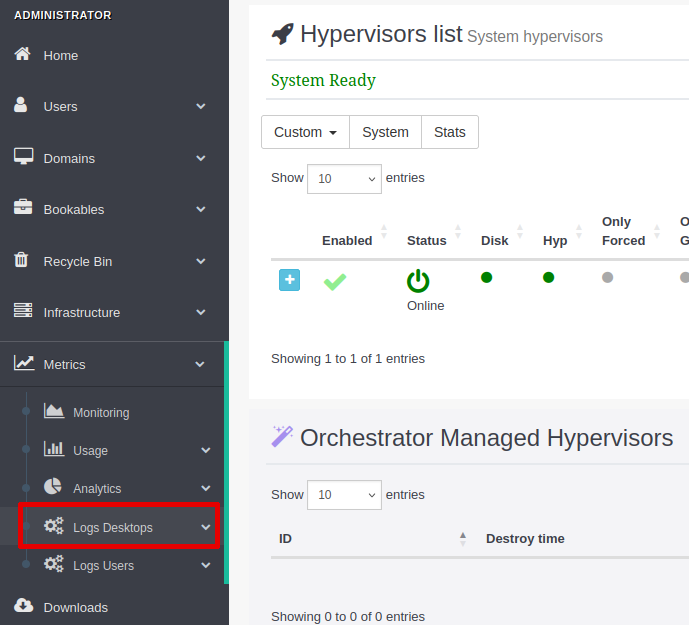The height and width of the screenshot is (625, 689).
Task: Sort orchestrator table by ID column header
Action: 285,538
